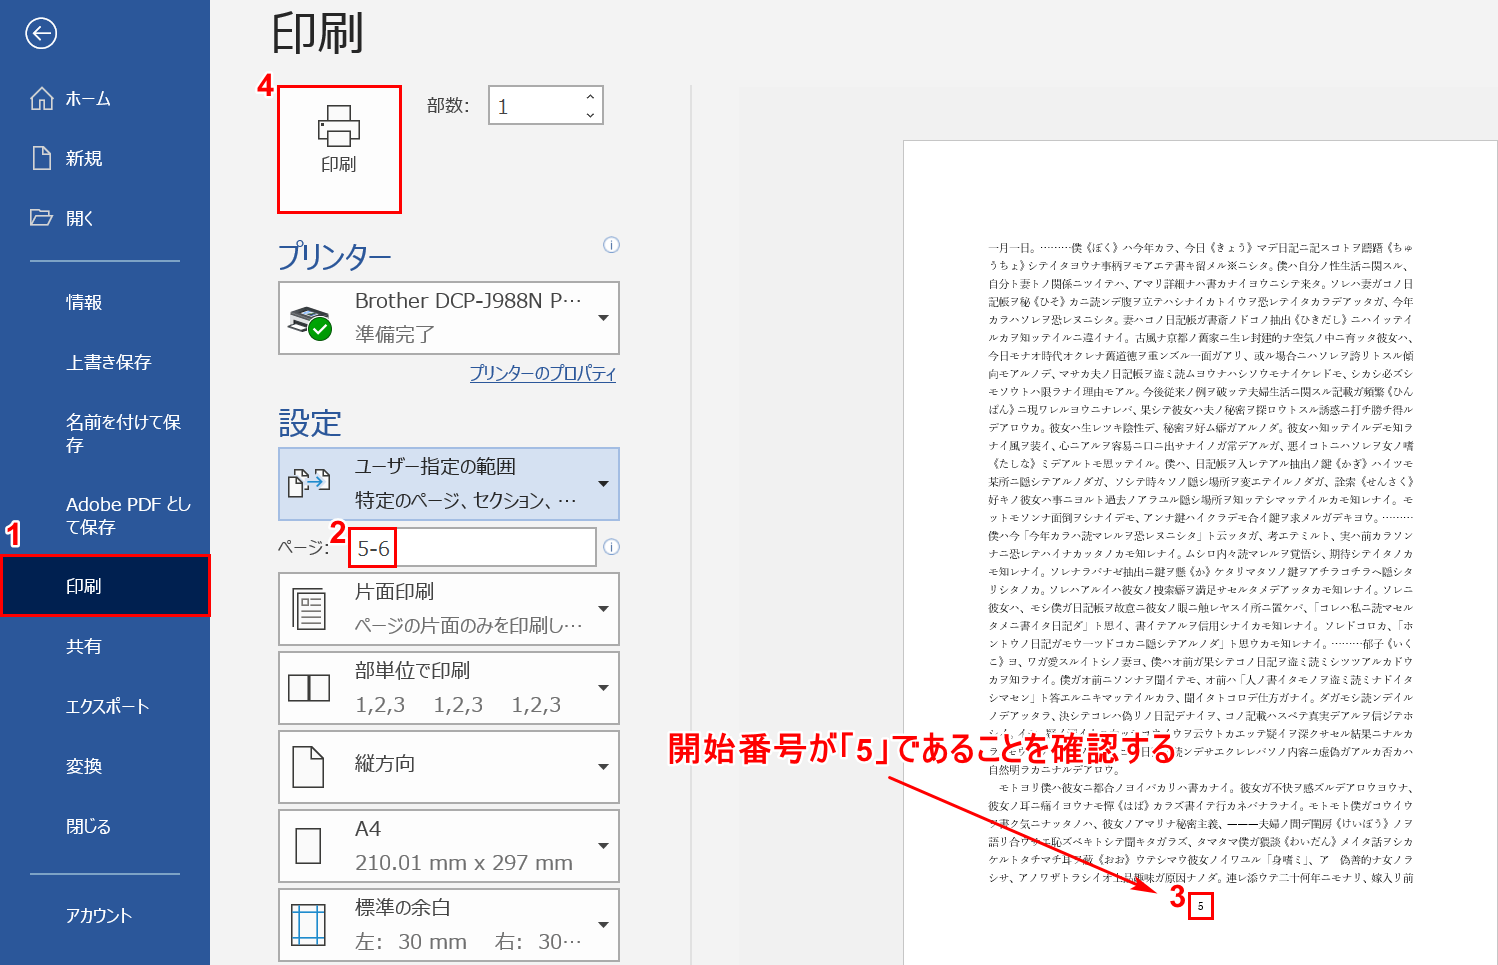Click the プリンター section heading
Screen dimensions: 1498x965
335,257
